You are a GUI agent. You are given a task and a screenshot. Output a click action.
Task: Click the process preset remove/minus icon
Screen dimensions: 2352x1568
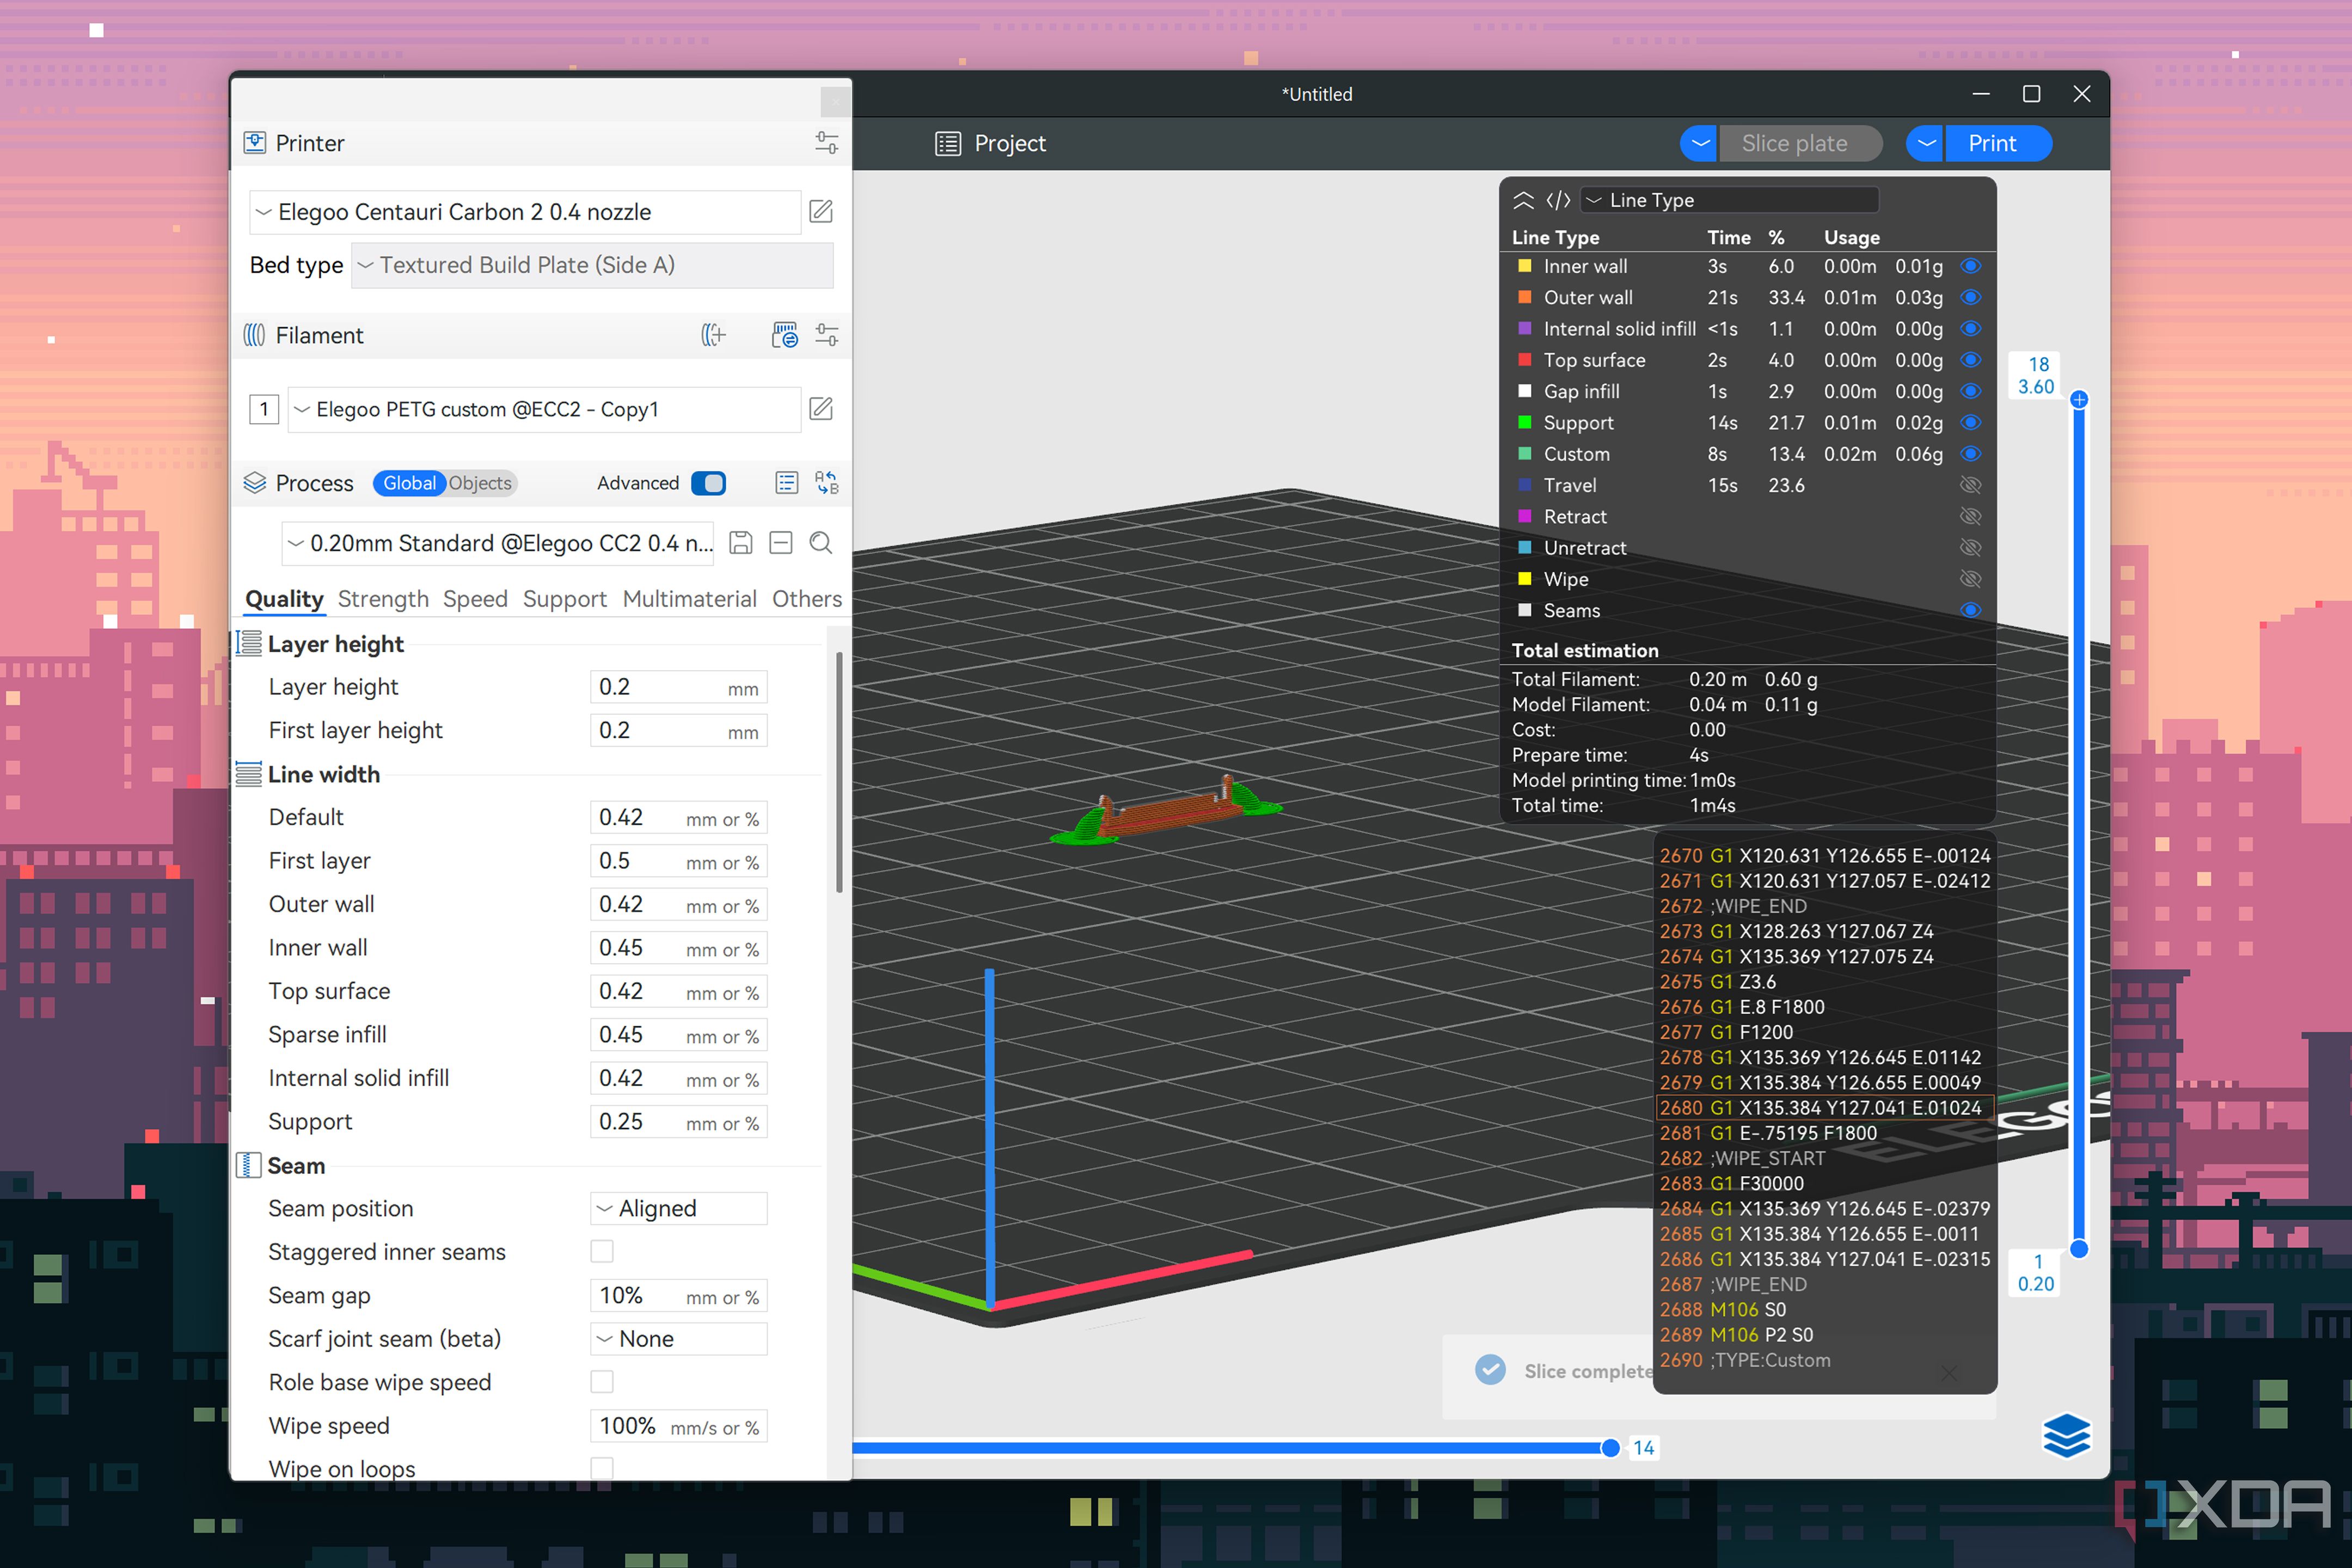click(x=781, y=543)
